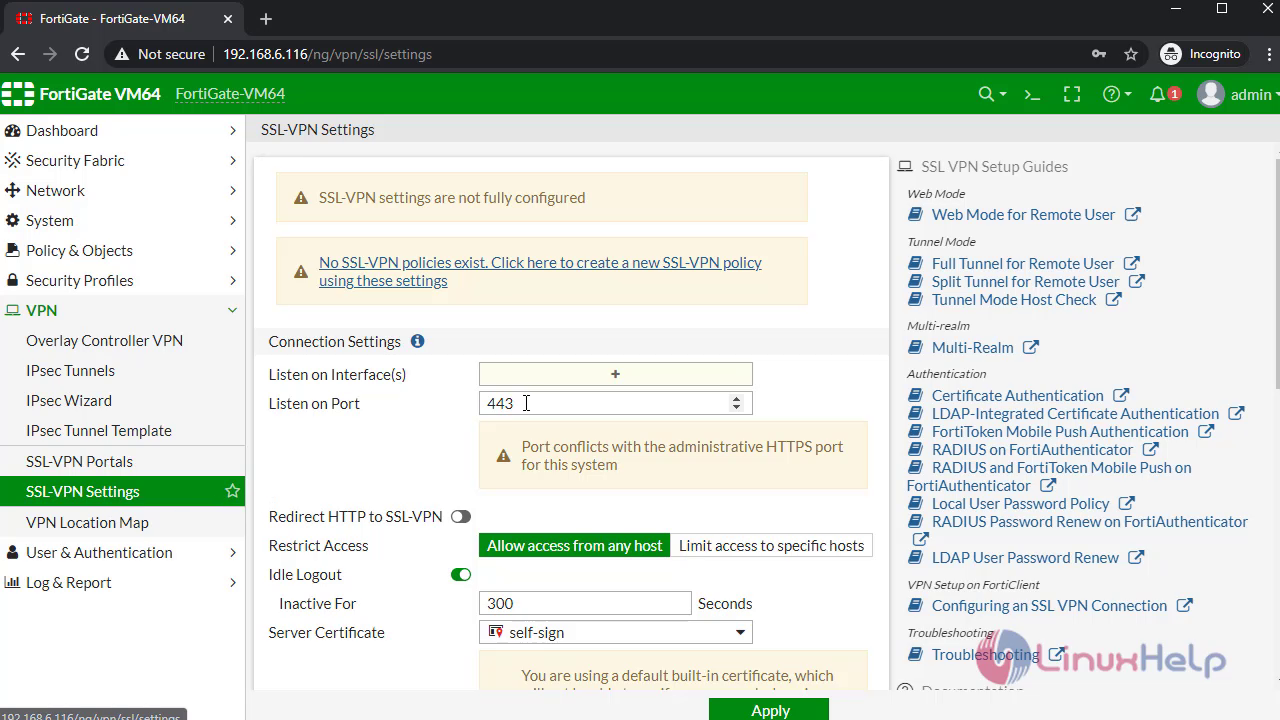Viewport: 1280px width, 720px height.
Task: Open RADIUS on FortiAuthenticator guide
Action: coord(1032,449)
